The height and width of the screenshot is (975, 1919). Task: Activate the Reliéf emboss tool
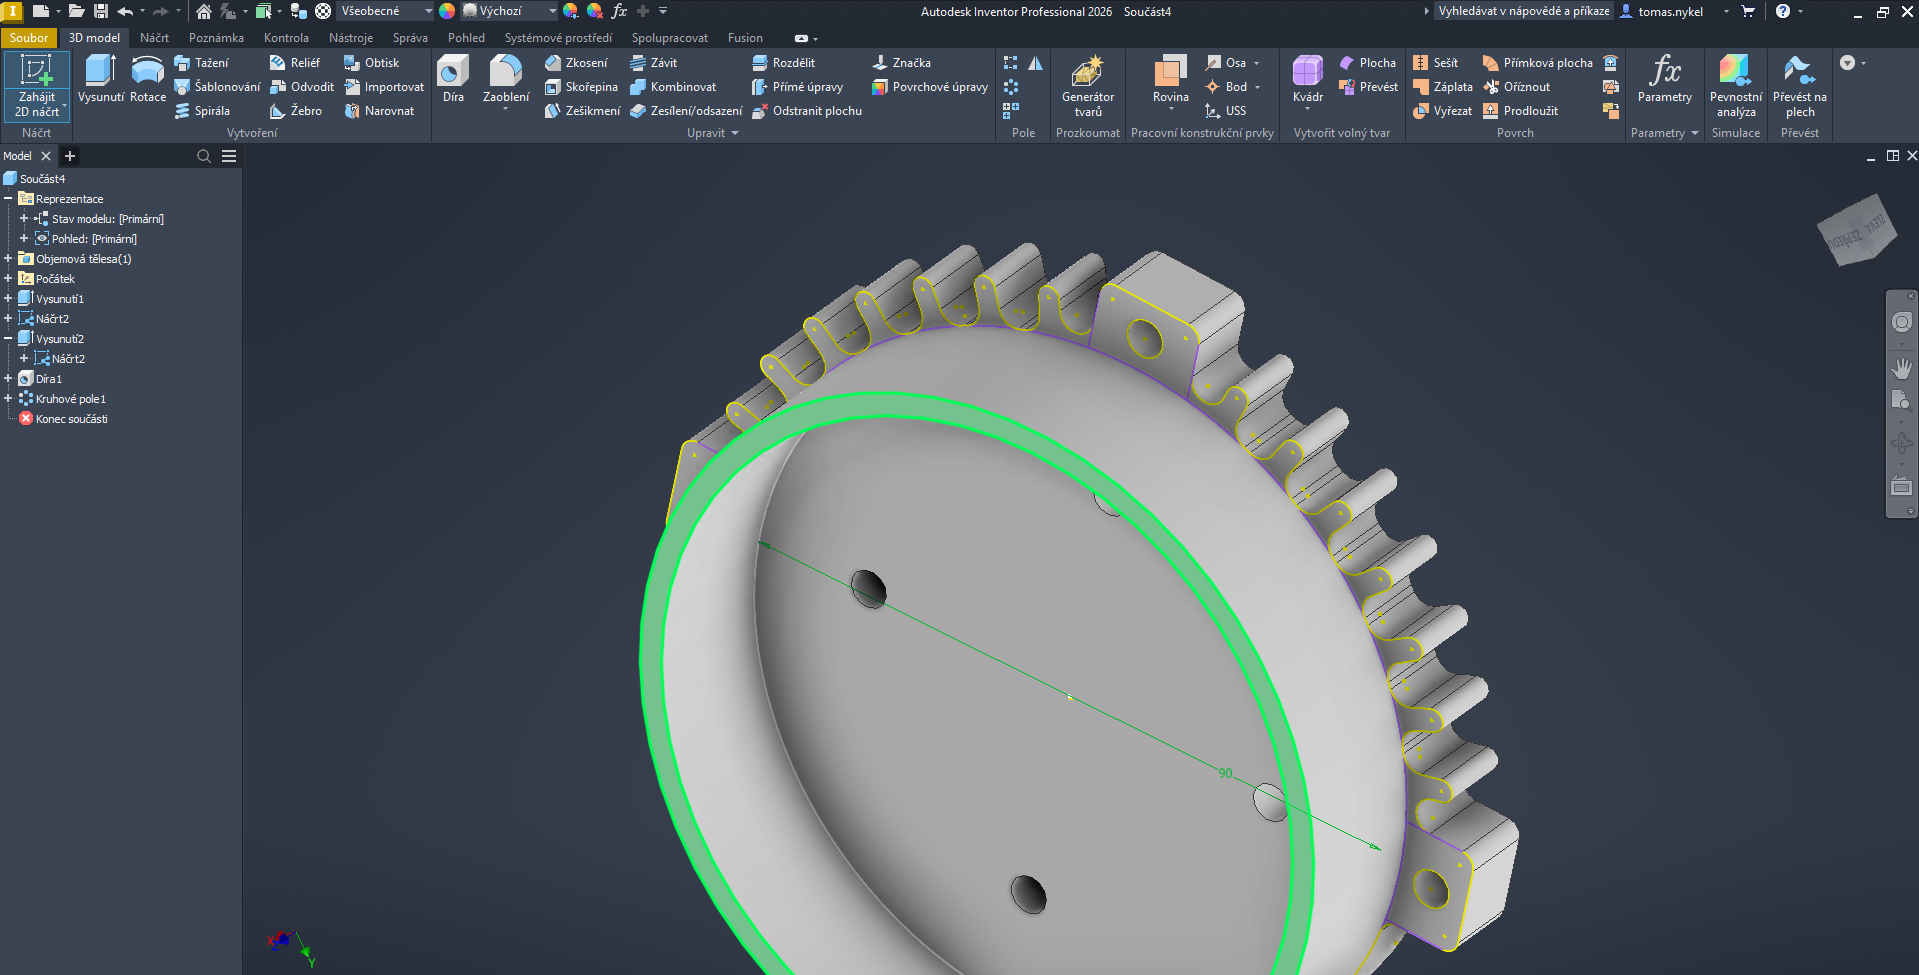point(295,63)
